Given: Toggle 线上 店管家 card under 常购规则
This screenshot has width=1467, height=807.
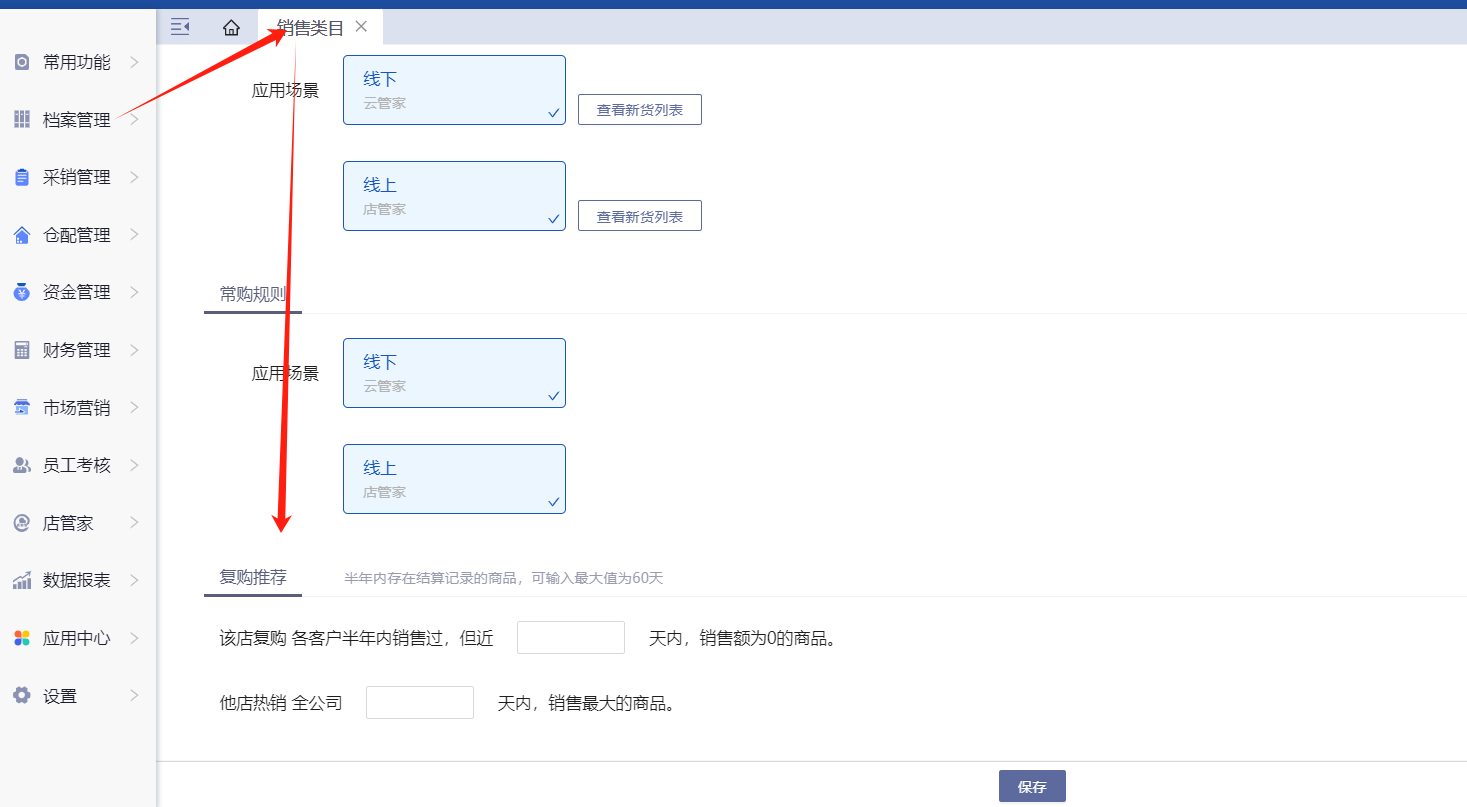Looking at the screenshot, I should tap(454, 479).
